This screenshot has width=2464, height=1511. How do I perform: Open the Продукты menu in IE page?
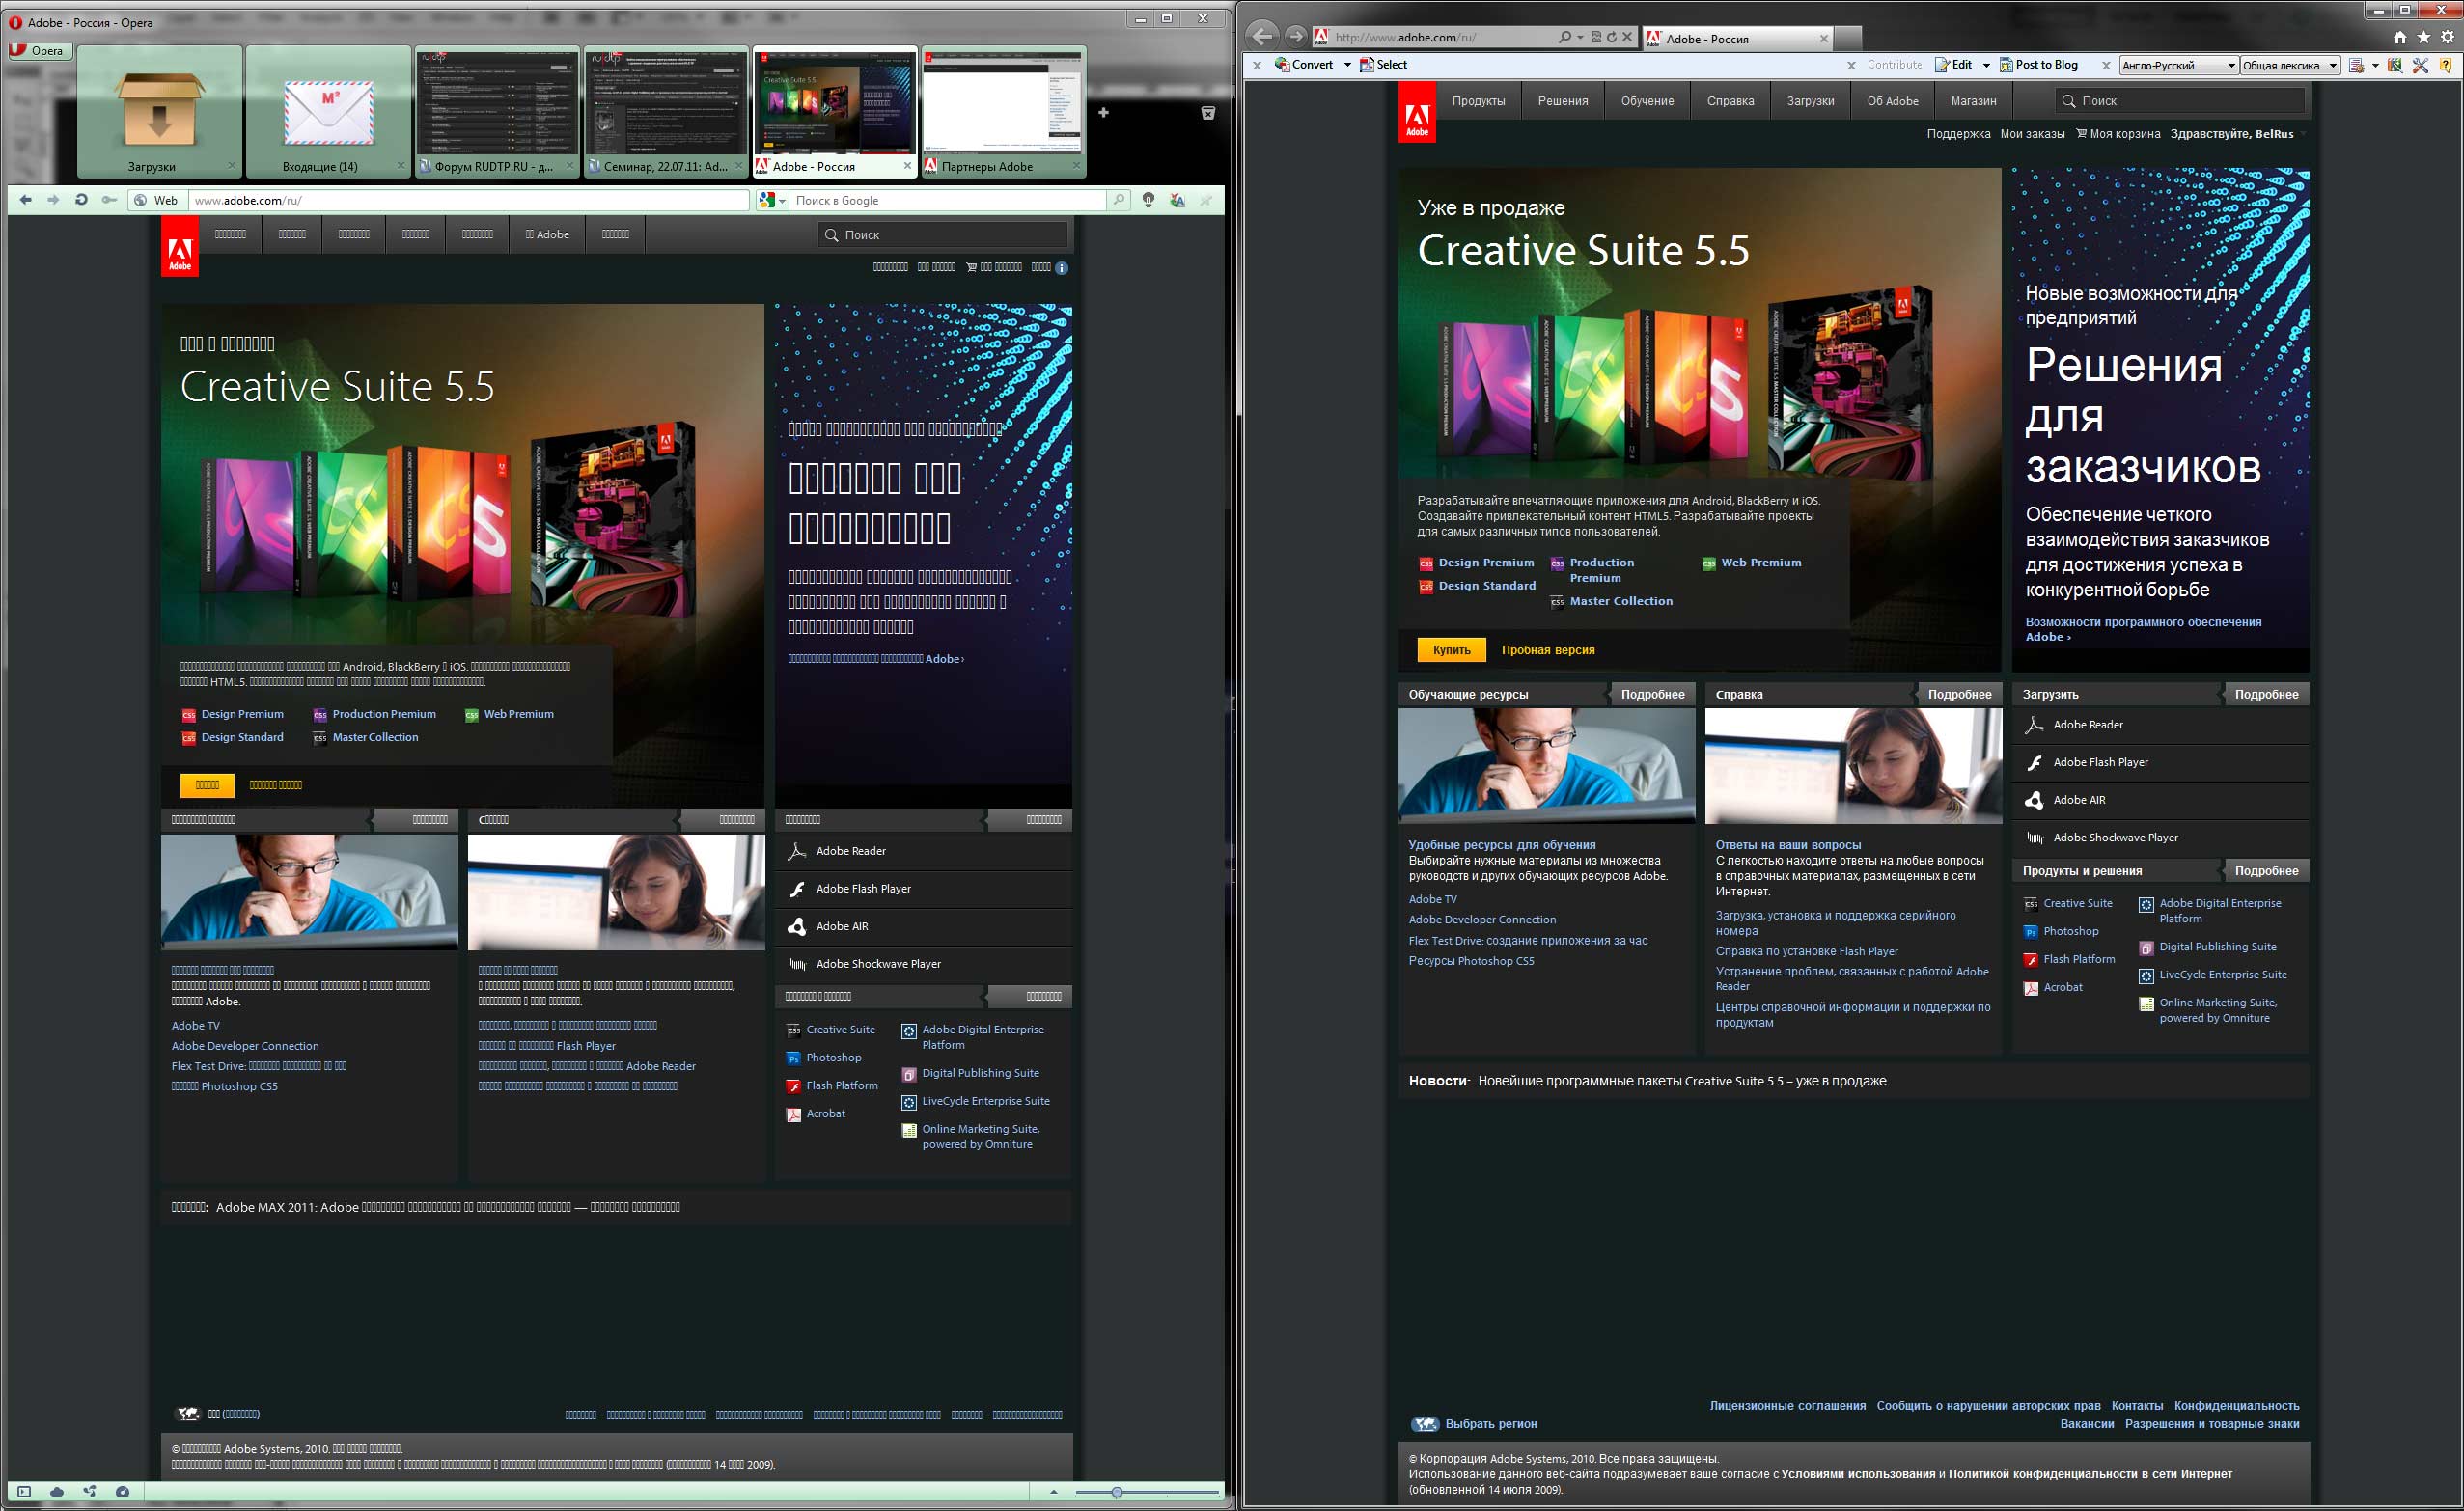[1478, 101]
